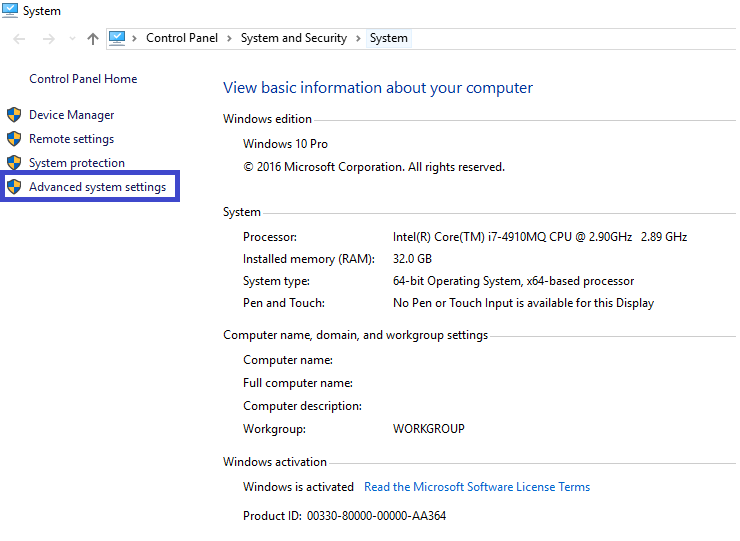Open the Device Manager link
The height and width of the screenshot is (541, 740).
71,115
